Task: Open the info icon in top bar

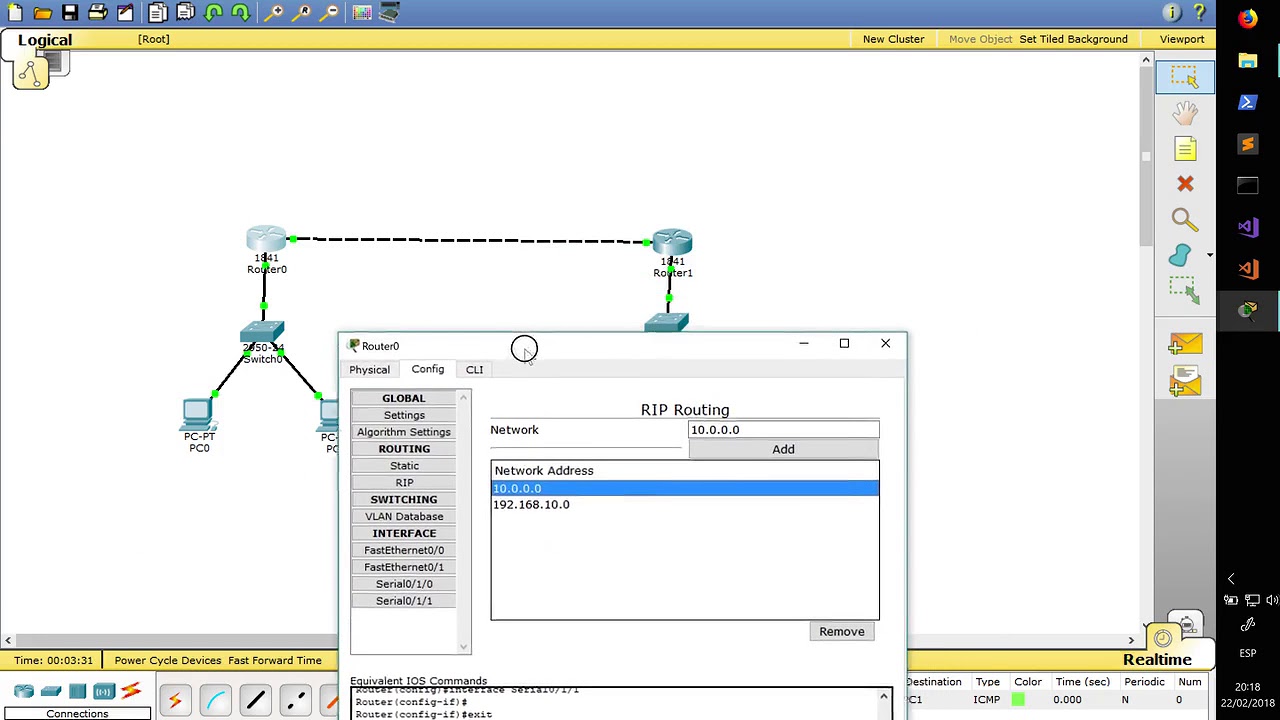Action: tap(1171, 13)
